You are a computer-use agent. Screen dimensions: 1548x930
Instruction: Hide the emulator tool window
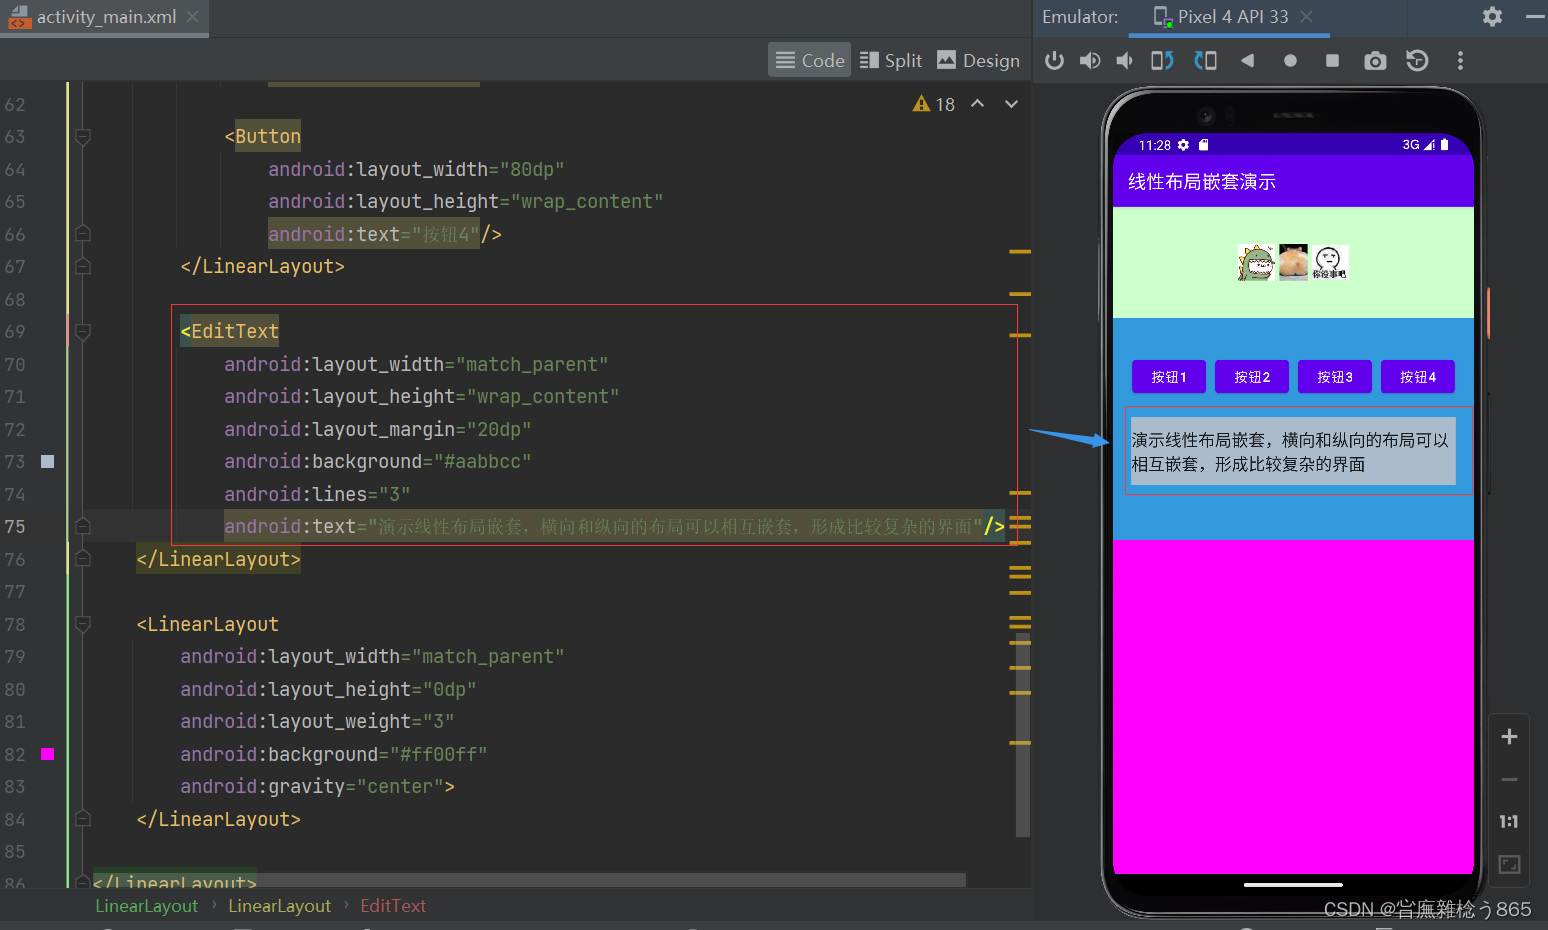1535,16
